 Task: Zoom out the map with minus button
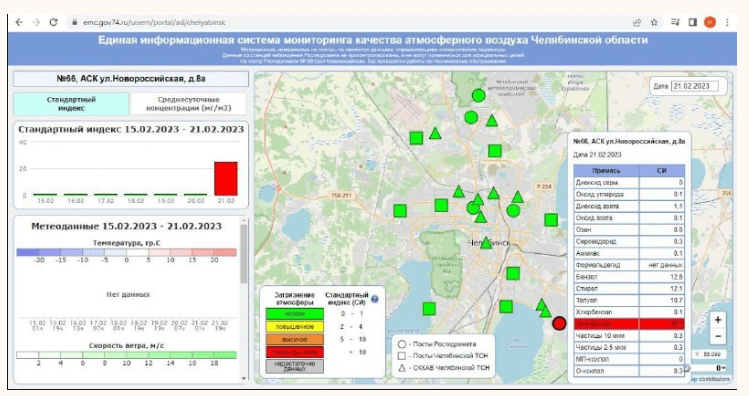pos(718,336)
